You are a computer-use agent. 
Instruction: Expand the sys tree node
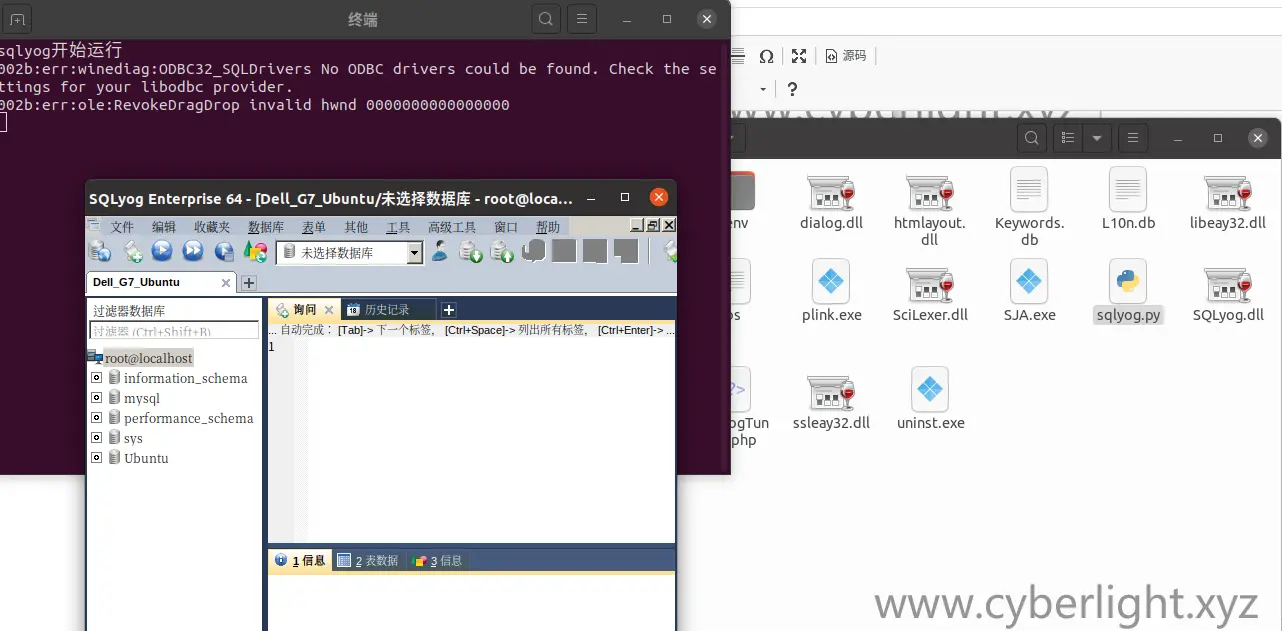[97, 438]
